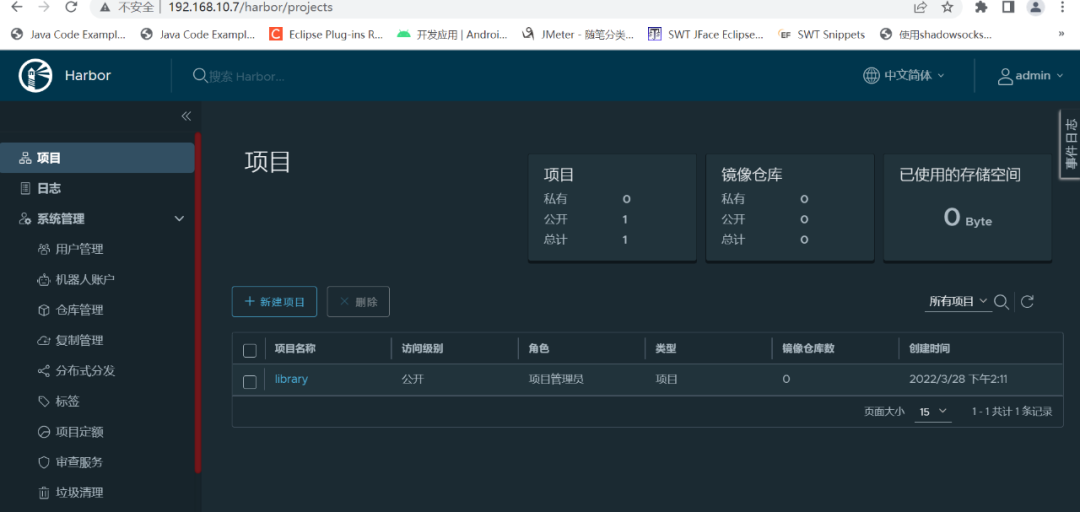Screen dimensions: 1080x512
Task: Select 项目 projects in the sidebar
Action: tap(49, 158)
